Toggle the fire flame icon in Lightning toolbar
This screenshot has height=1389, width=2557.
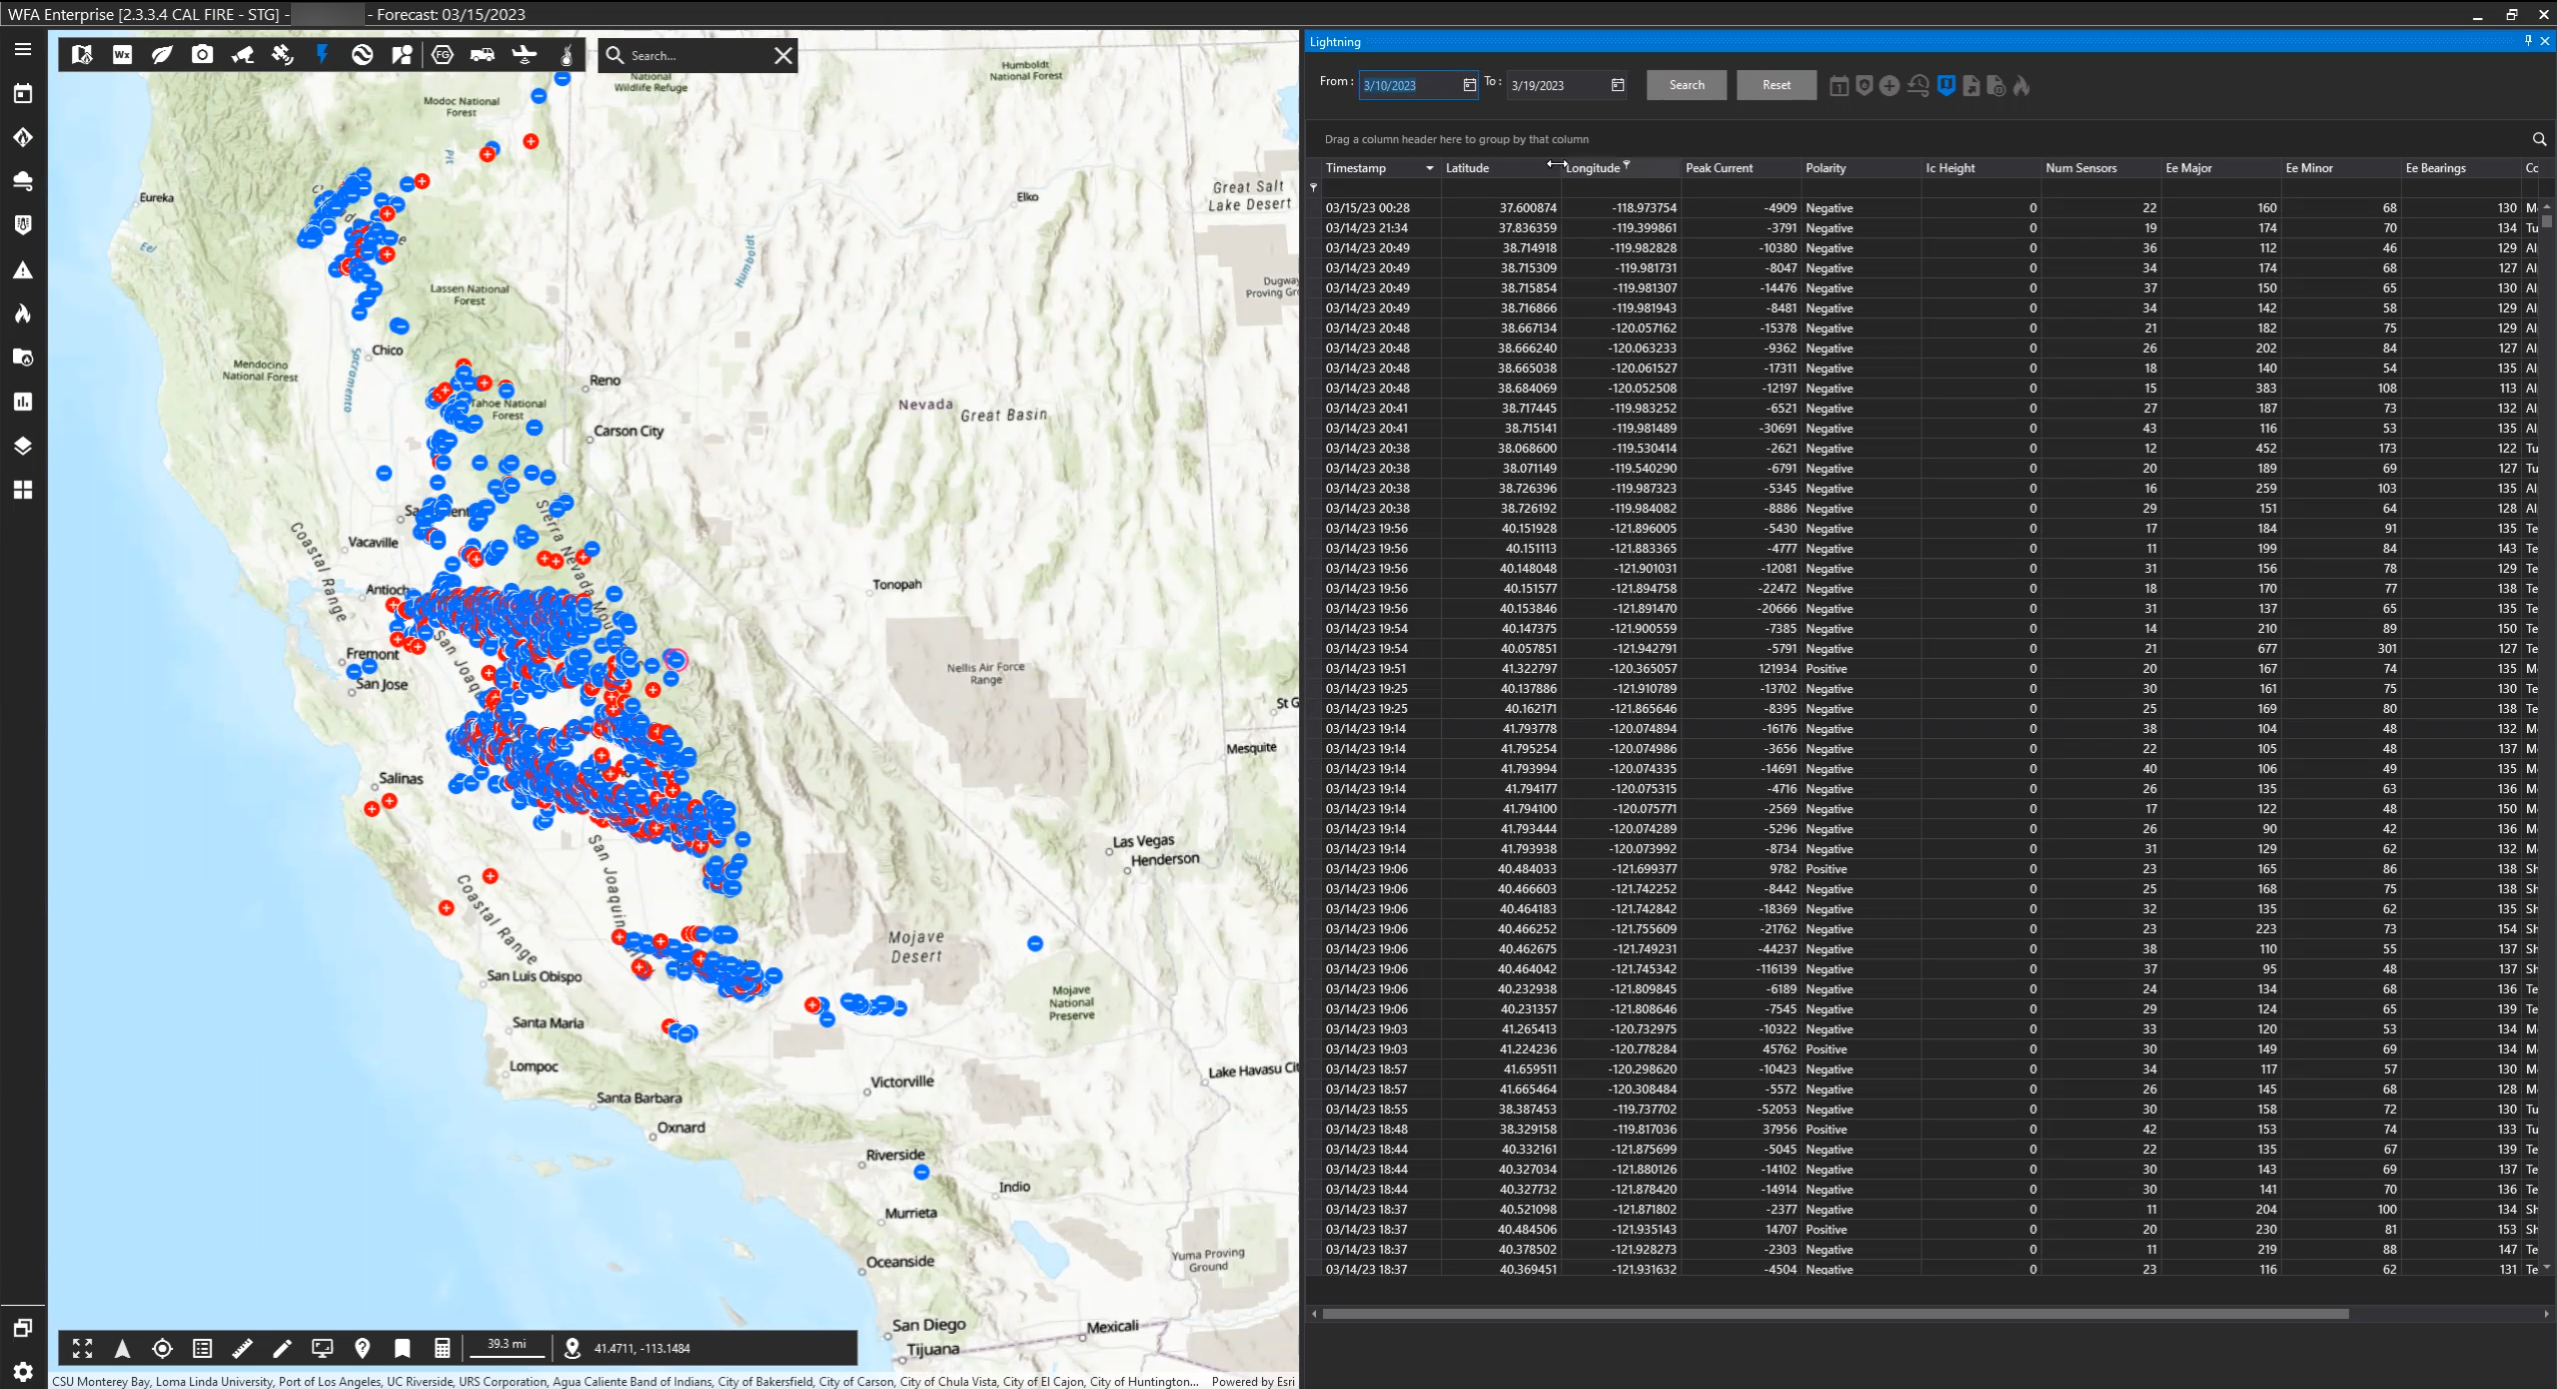pyautogui.click(x=2021, y=86)
